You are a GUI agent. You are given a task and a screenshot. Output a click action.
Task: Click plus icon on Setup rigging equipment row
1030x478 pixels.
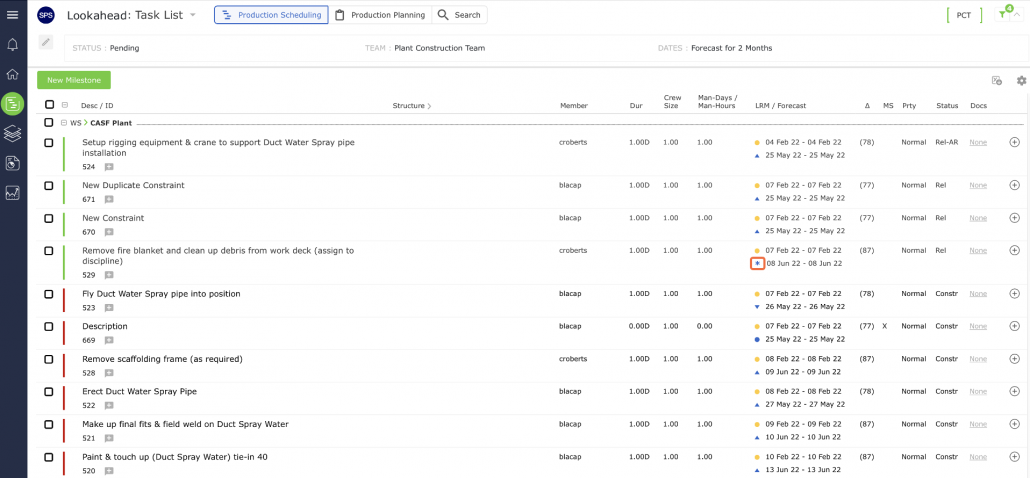click(x=1014, y=142)
